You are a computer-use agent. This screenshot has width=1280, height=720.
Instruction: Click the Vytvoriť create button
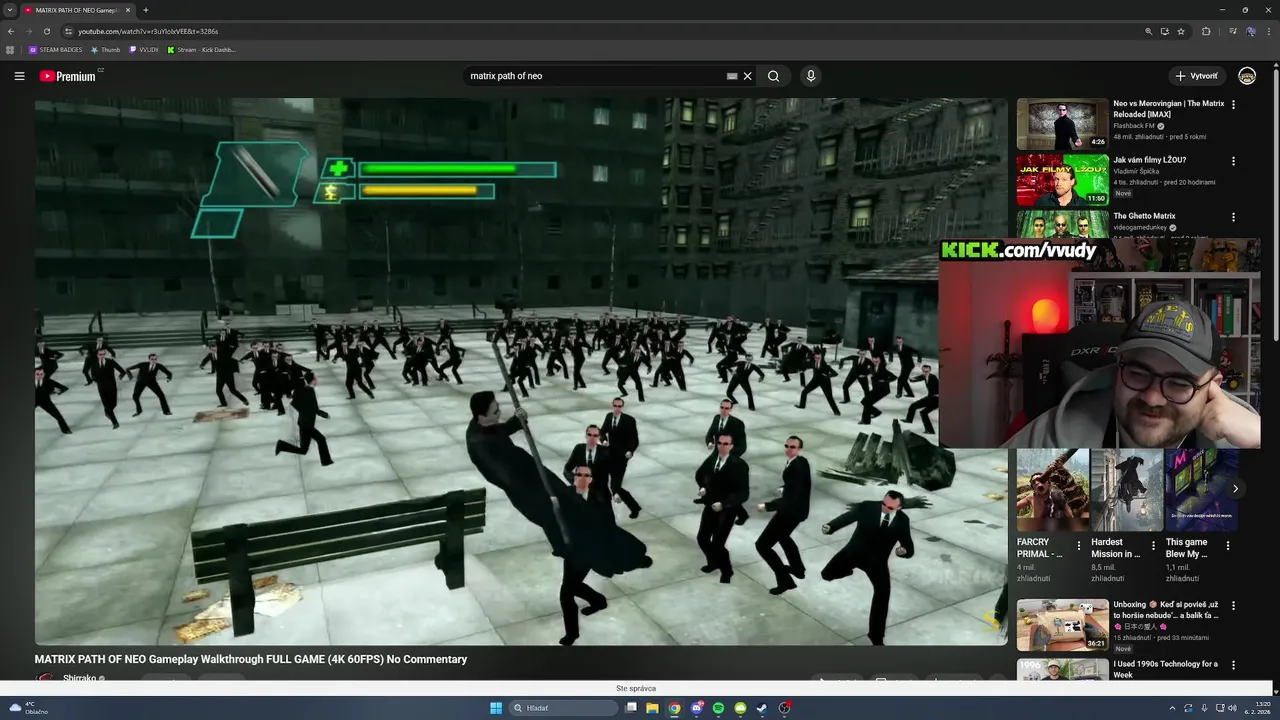point(1197,76)
